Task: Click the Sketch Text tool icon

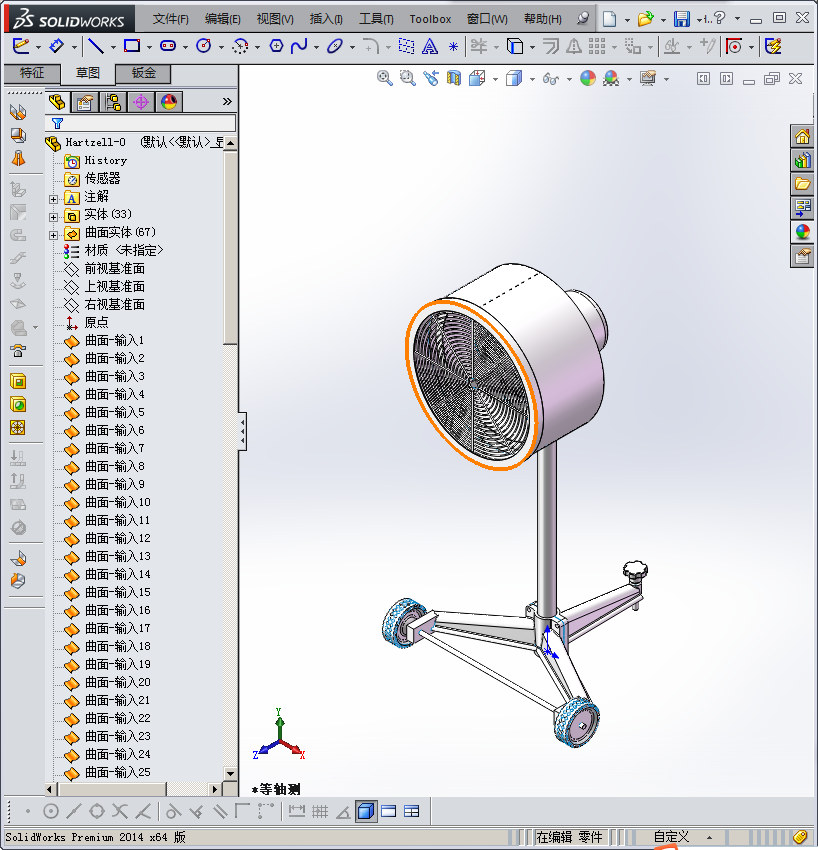Action: click(430, 47)
